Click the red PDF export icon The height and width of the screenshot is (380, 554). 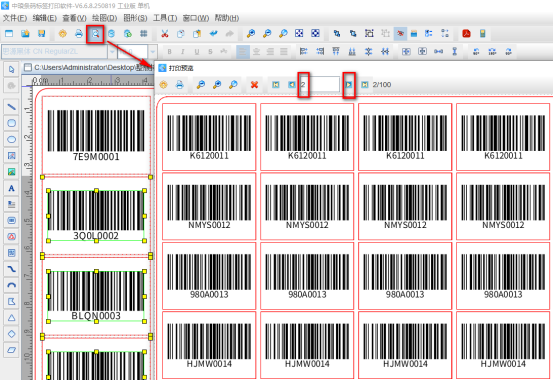[466, 34]
